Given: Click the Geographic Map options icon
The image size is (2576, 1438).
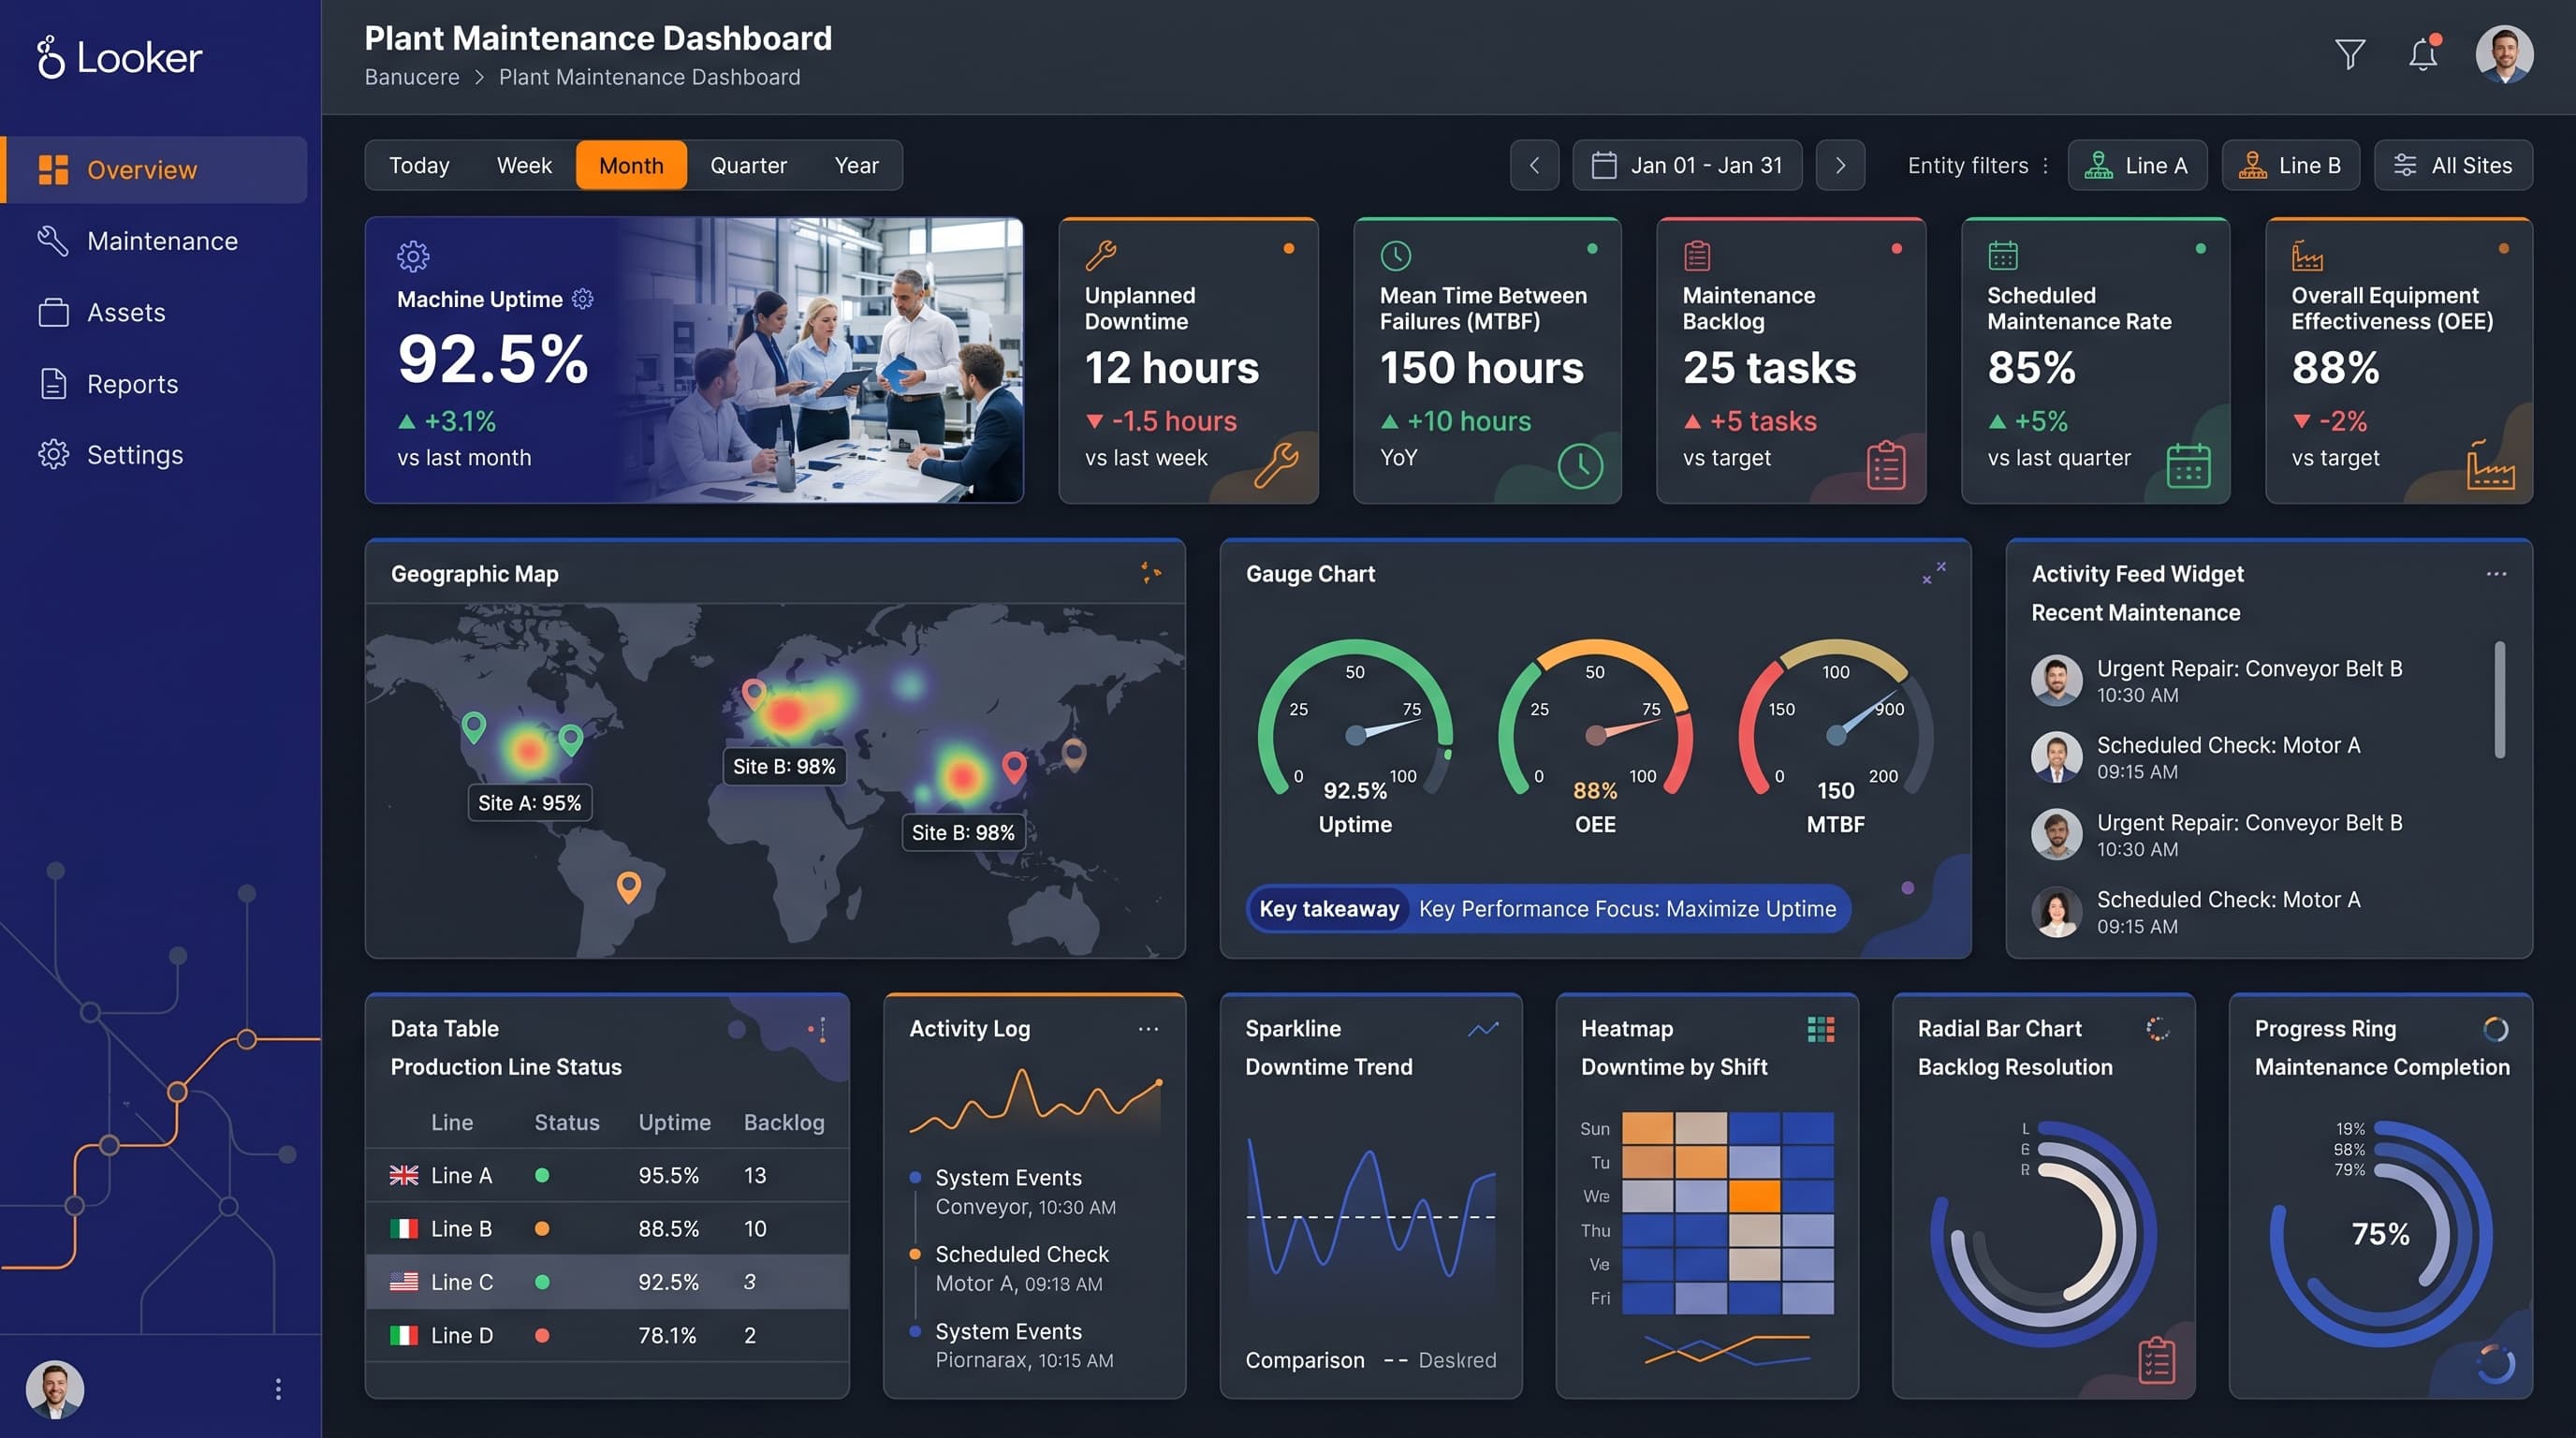Looking at the screenshot, I should pos(1150,573).
